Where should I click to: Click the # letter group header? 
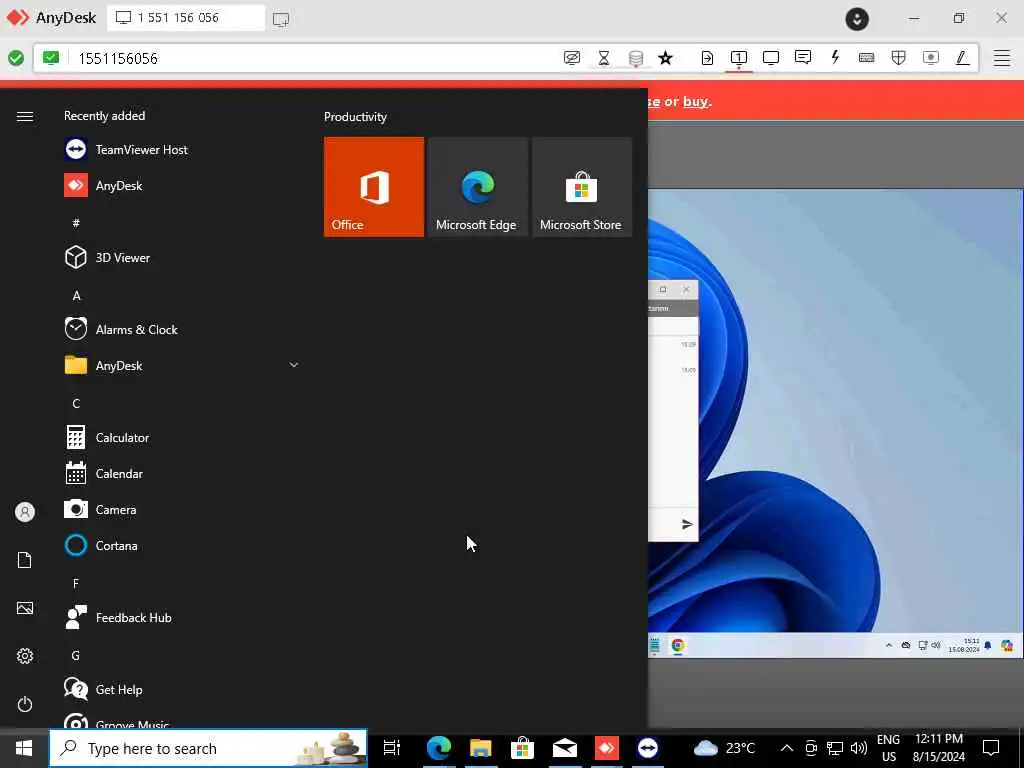76,223
